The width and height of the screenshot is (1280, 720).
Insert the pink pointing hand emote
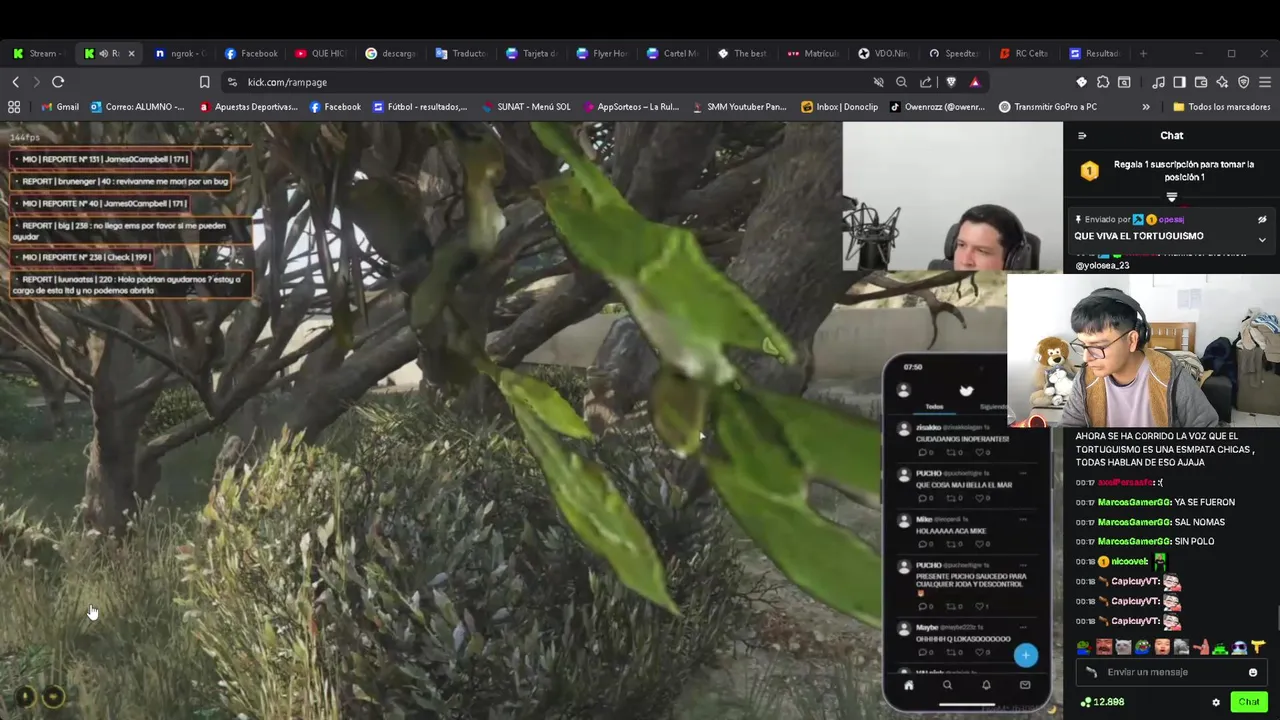pyautogui.click(x=1201, y=647)
